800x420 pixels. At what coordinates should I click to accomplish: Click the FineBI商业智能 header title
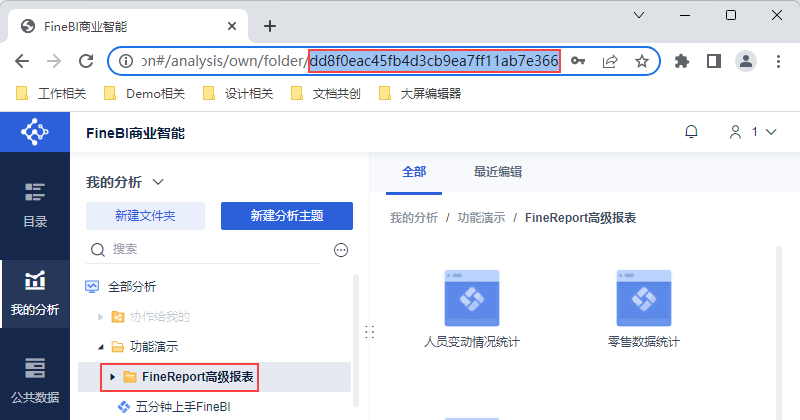pyautogui.click(x=135, y=133)
